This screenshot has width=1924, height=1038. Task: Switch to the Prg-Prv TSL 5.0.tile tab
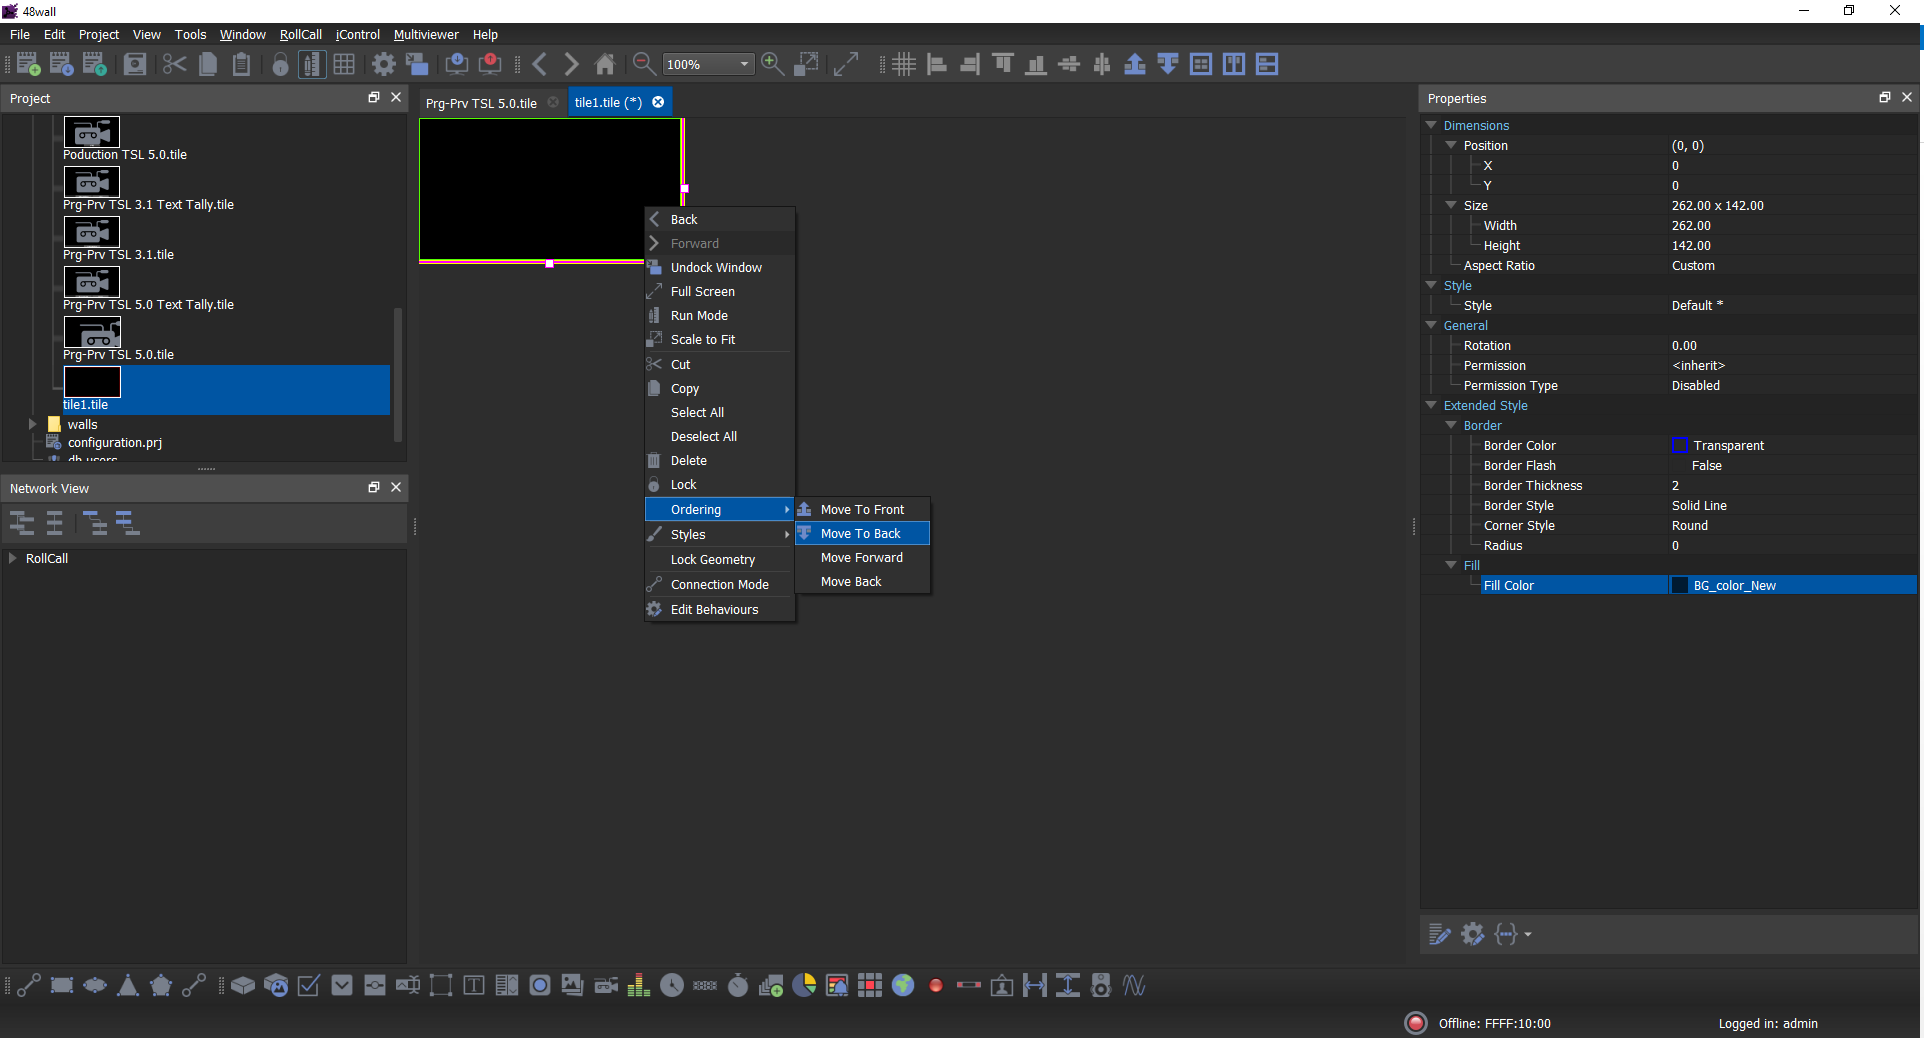[481, 103]
